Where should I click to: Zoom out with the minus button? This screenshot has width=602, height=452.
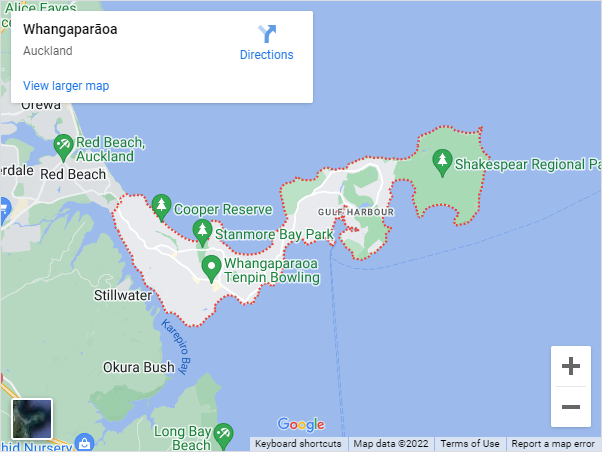point(571,407)
